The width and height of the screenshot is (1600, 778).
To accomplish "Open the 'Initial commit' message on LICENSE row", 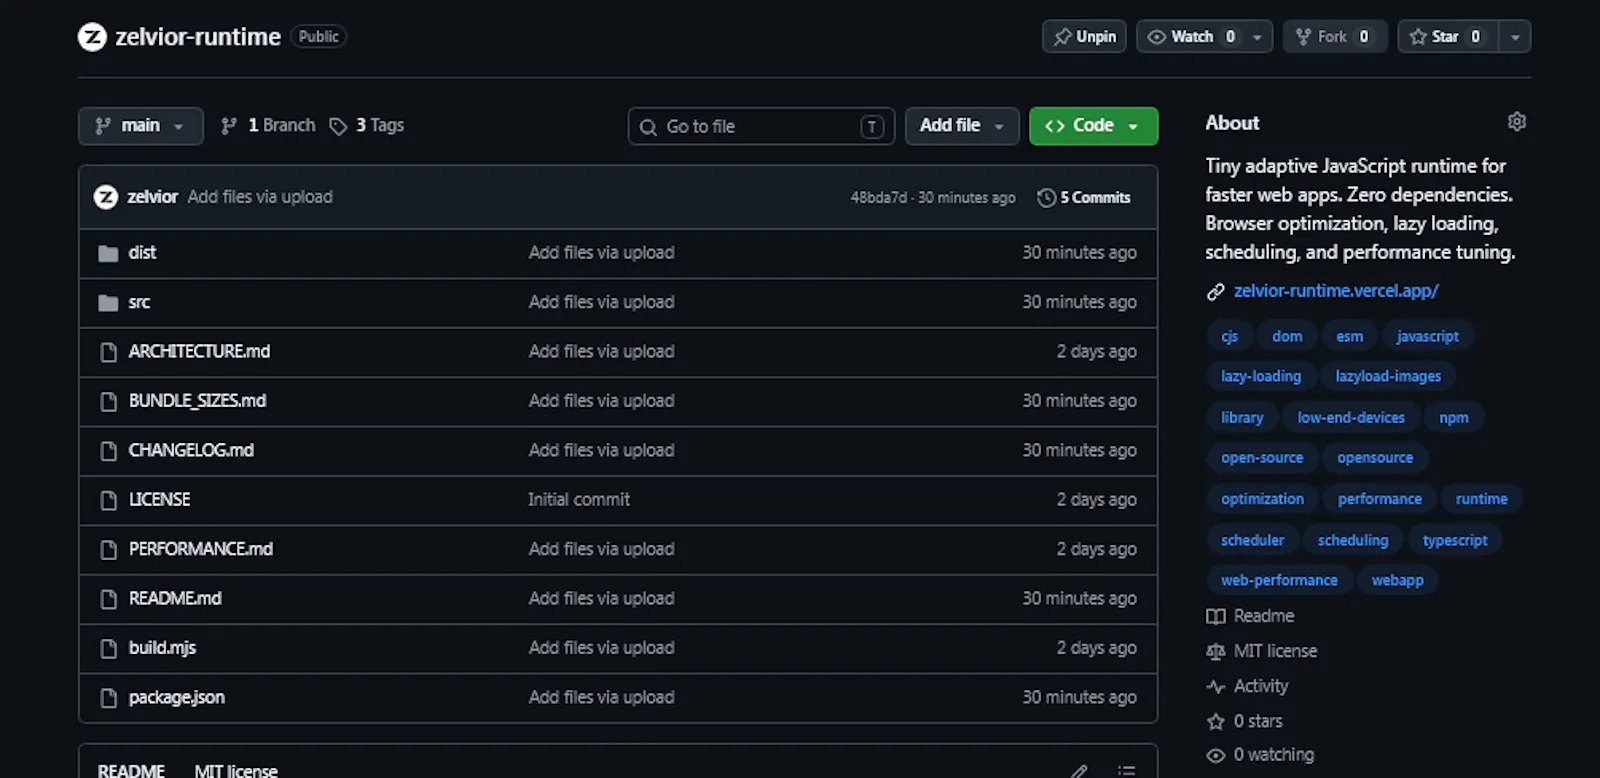I will point(579,500).
